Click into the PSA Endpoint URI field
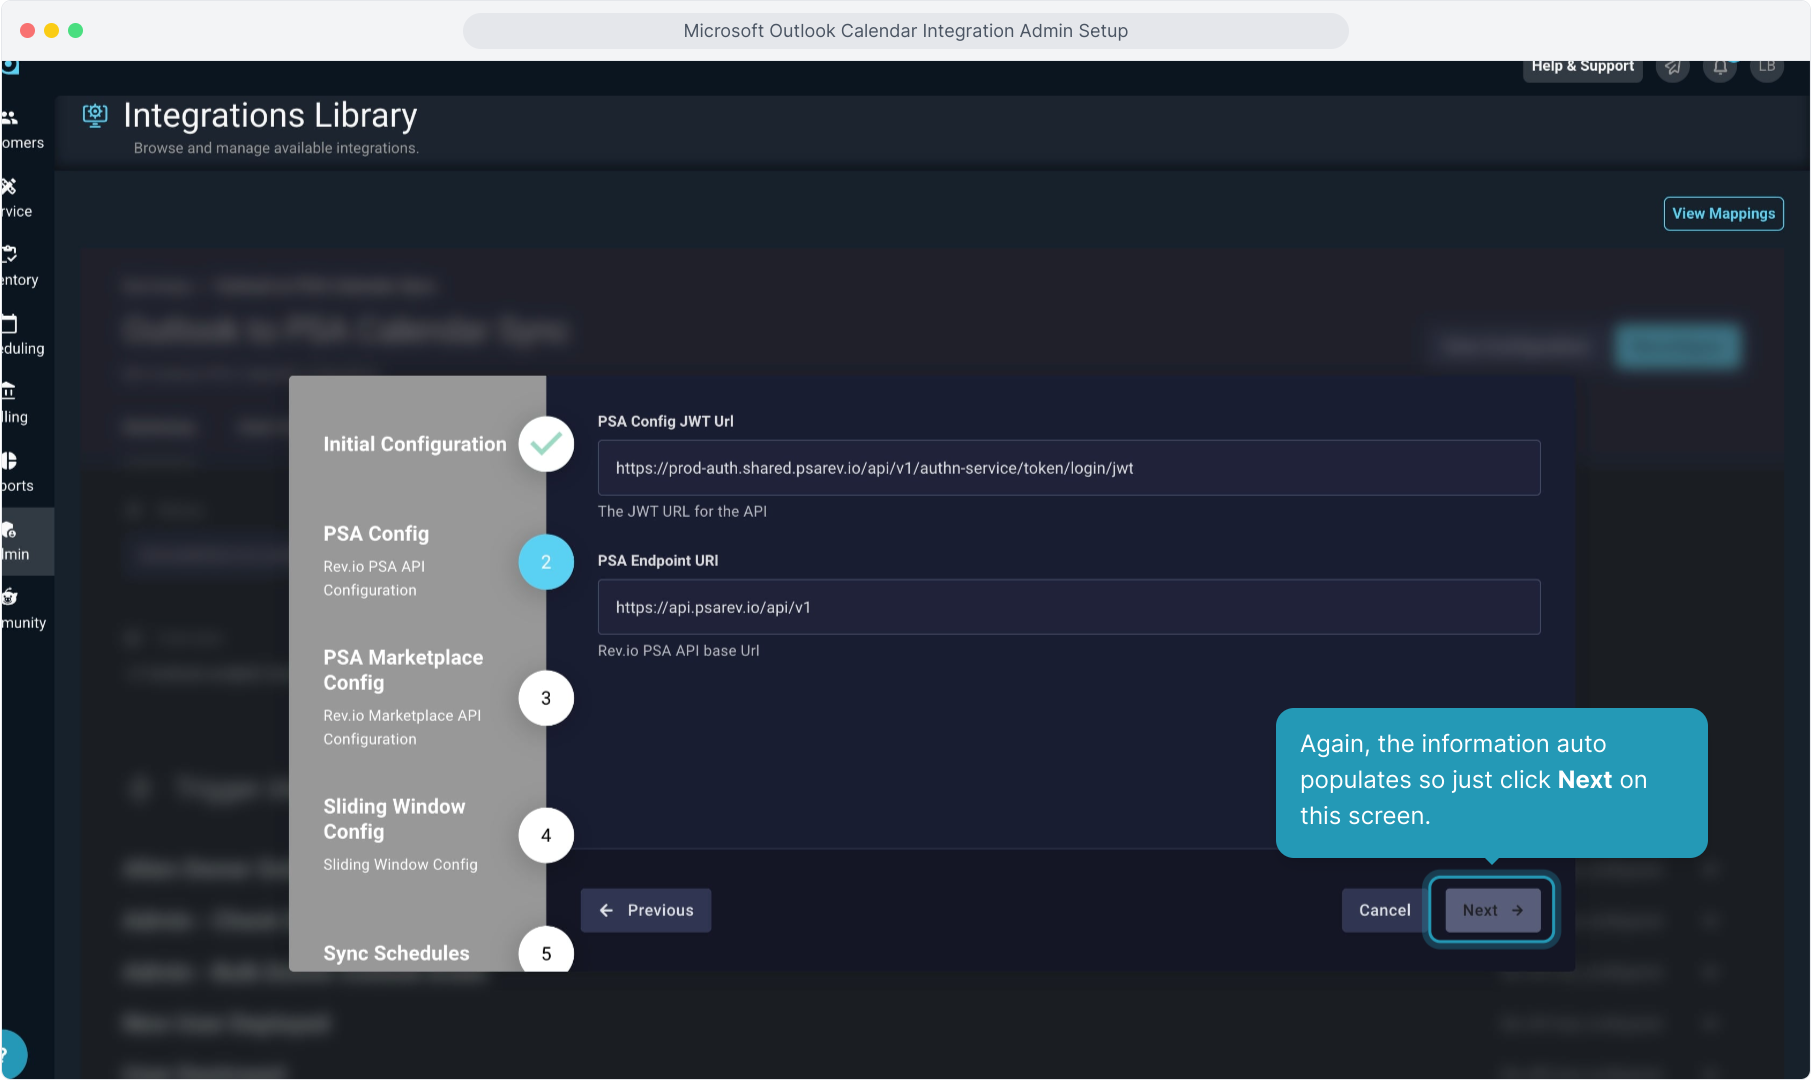Viewport: 1812px width, 1080px height. coord(1068,607)
